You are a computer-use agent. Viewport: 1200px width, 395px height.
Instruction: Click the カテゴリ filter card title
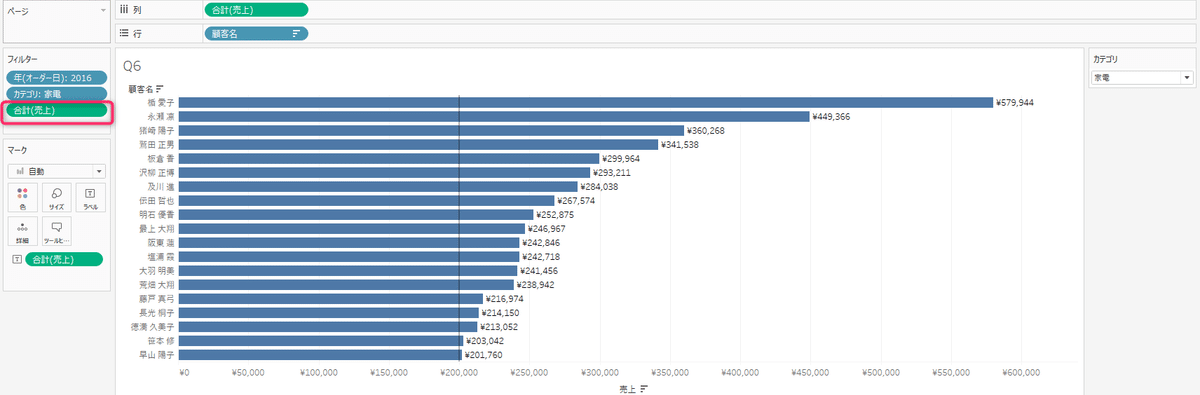tap(1105, 60)
